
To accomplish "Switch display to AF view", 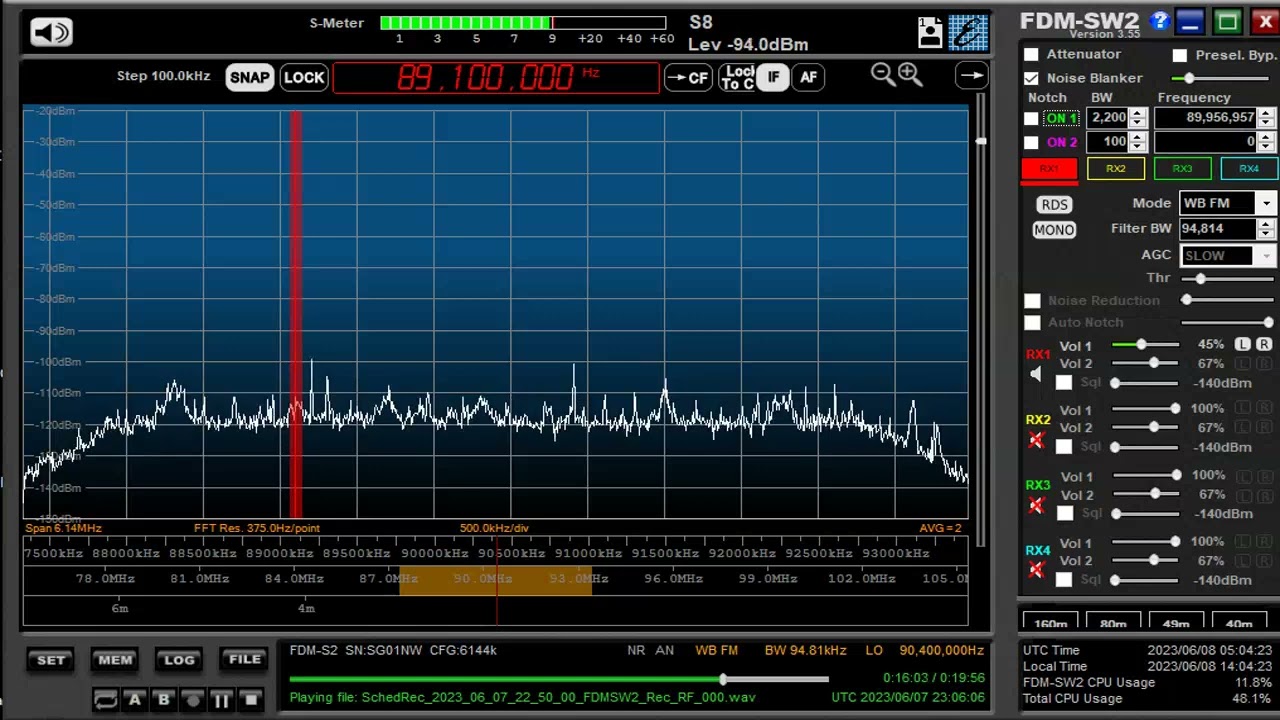I will tap(808, 77).
